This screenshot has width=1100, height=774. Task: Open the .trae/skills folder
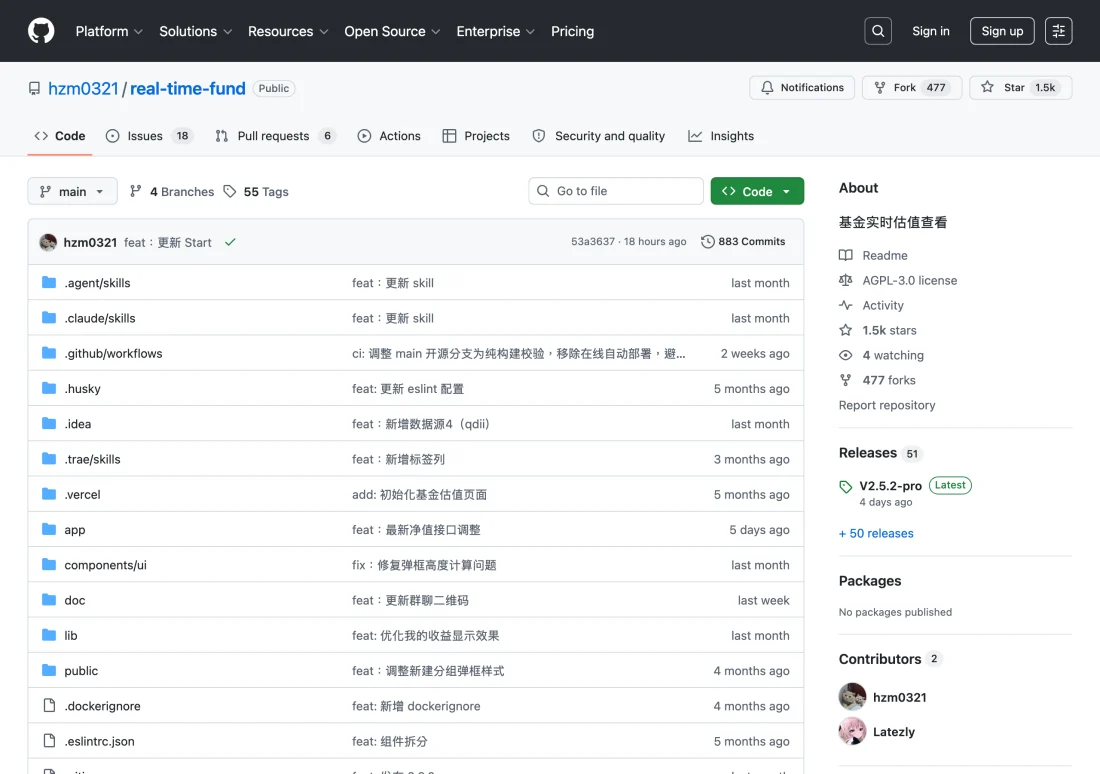click(x=92, y=459)
